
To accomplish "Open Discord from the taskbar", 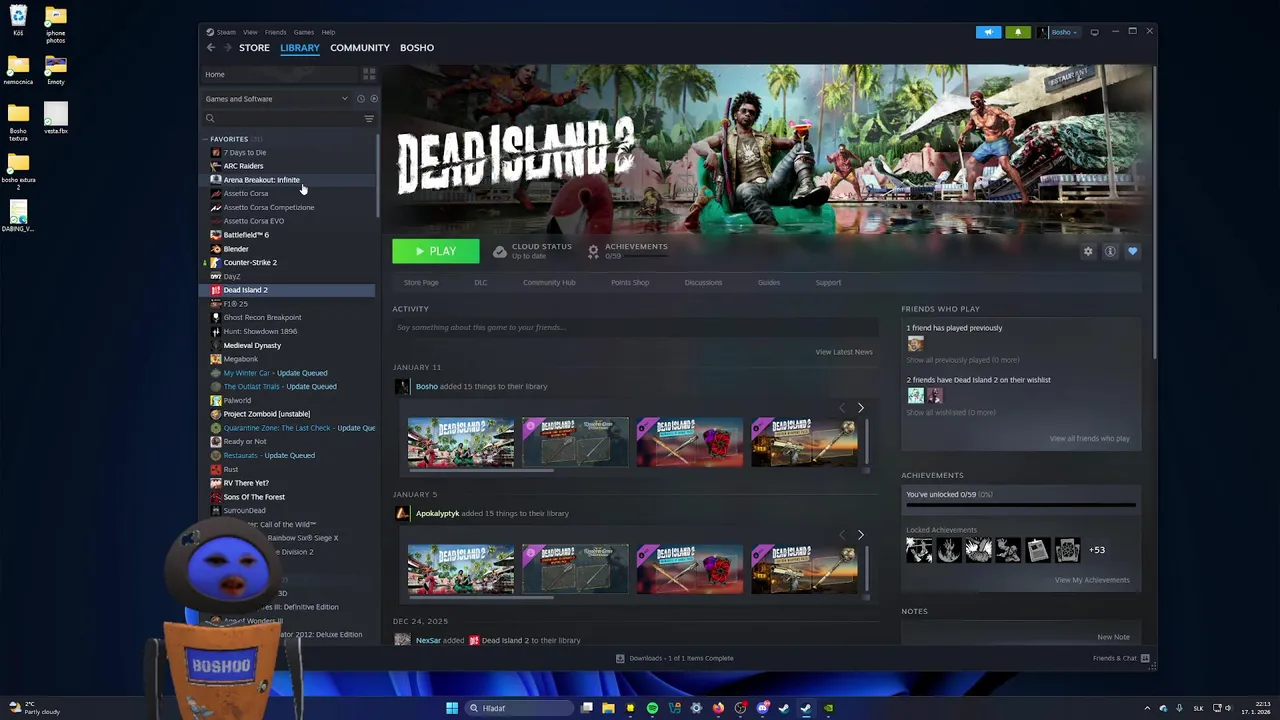I will click(762, 708).
